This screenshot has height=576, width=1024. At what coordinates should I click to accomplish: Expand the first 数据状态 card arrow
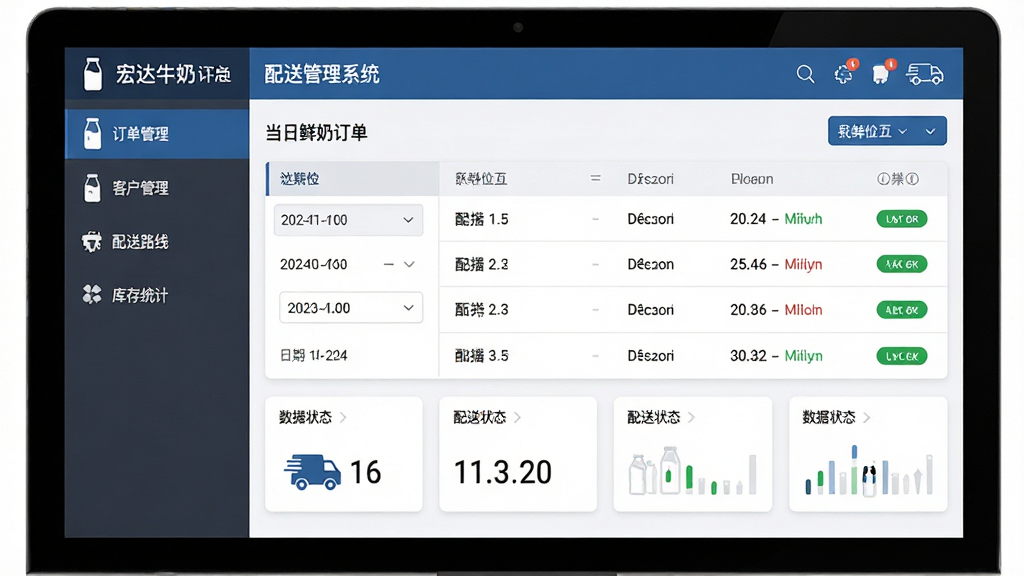pyautogui.click(x=343, y=417)
